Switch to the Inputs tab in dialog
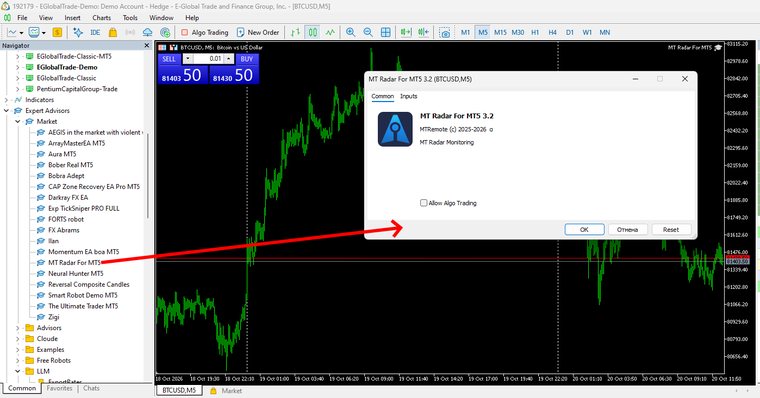The image size is (760, 398). tap(409, 96)
